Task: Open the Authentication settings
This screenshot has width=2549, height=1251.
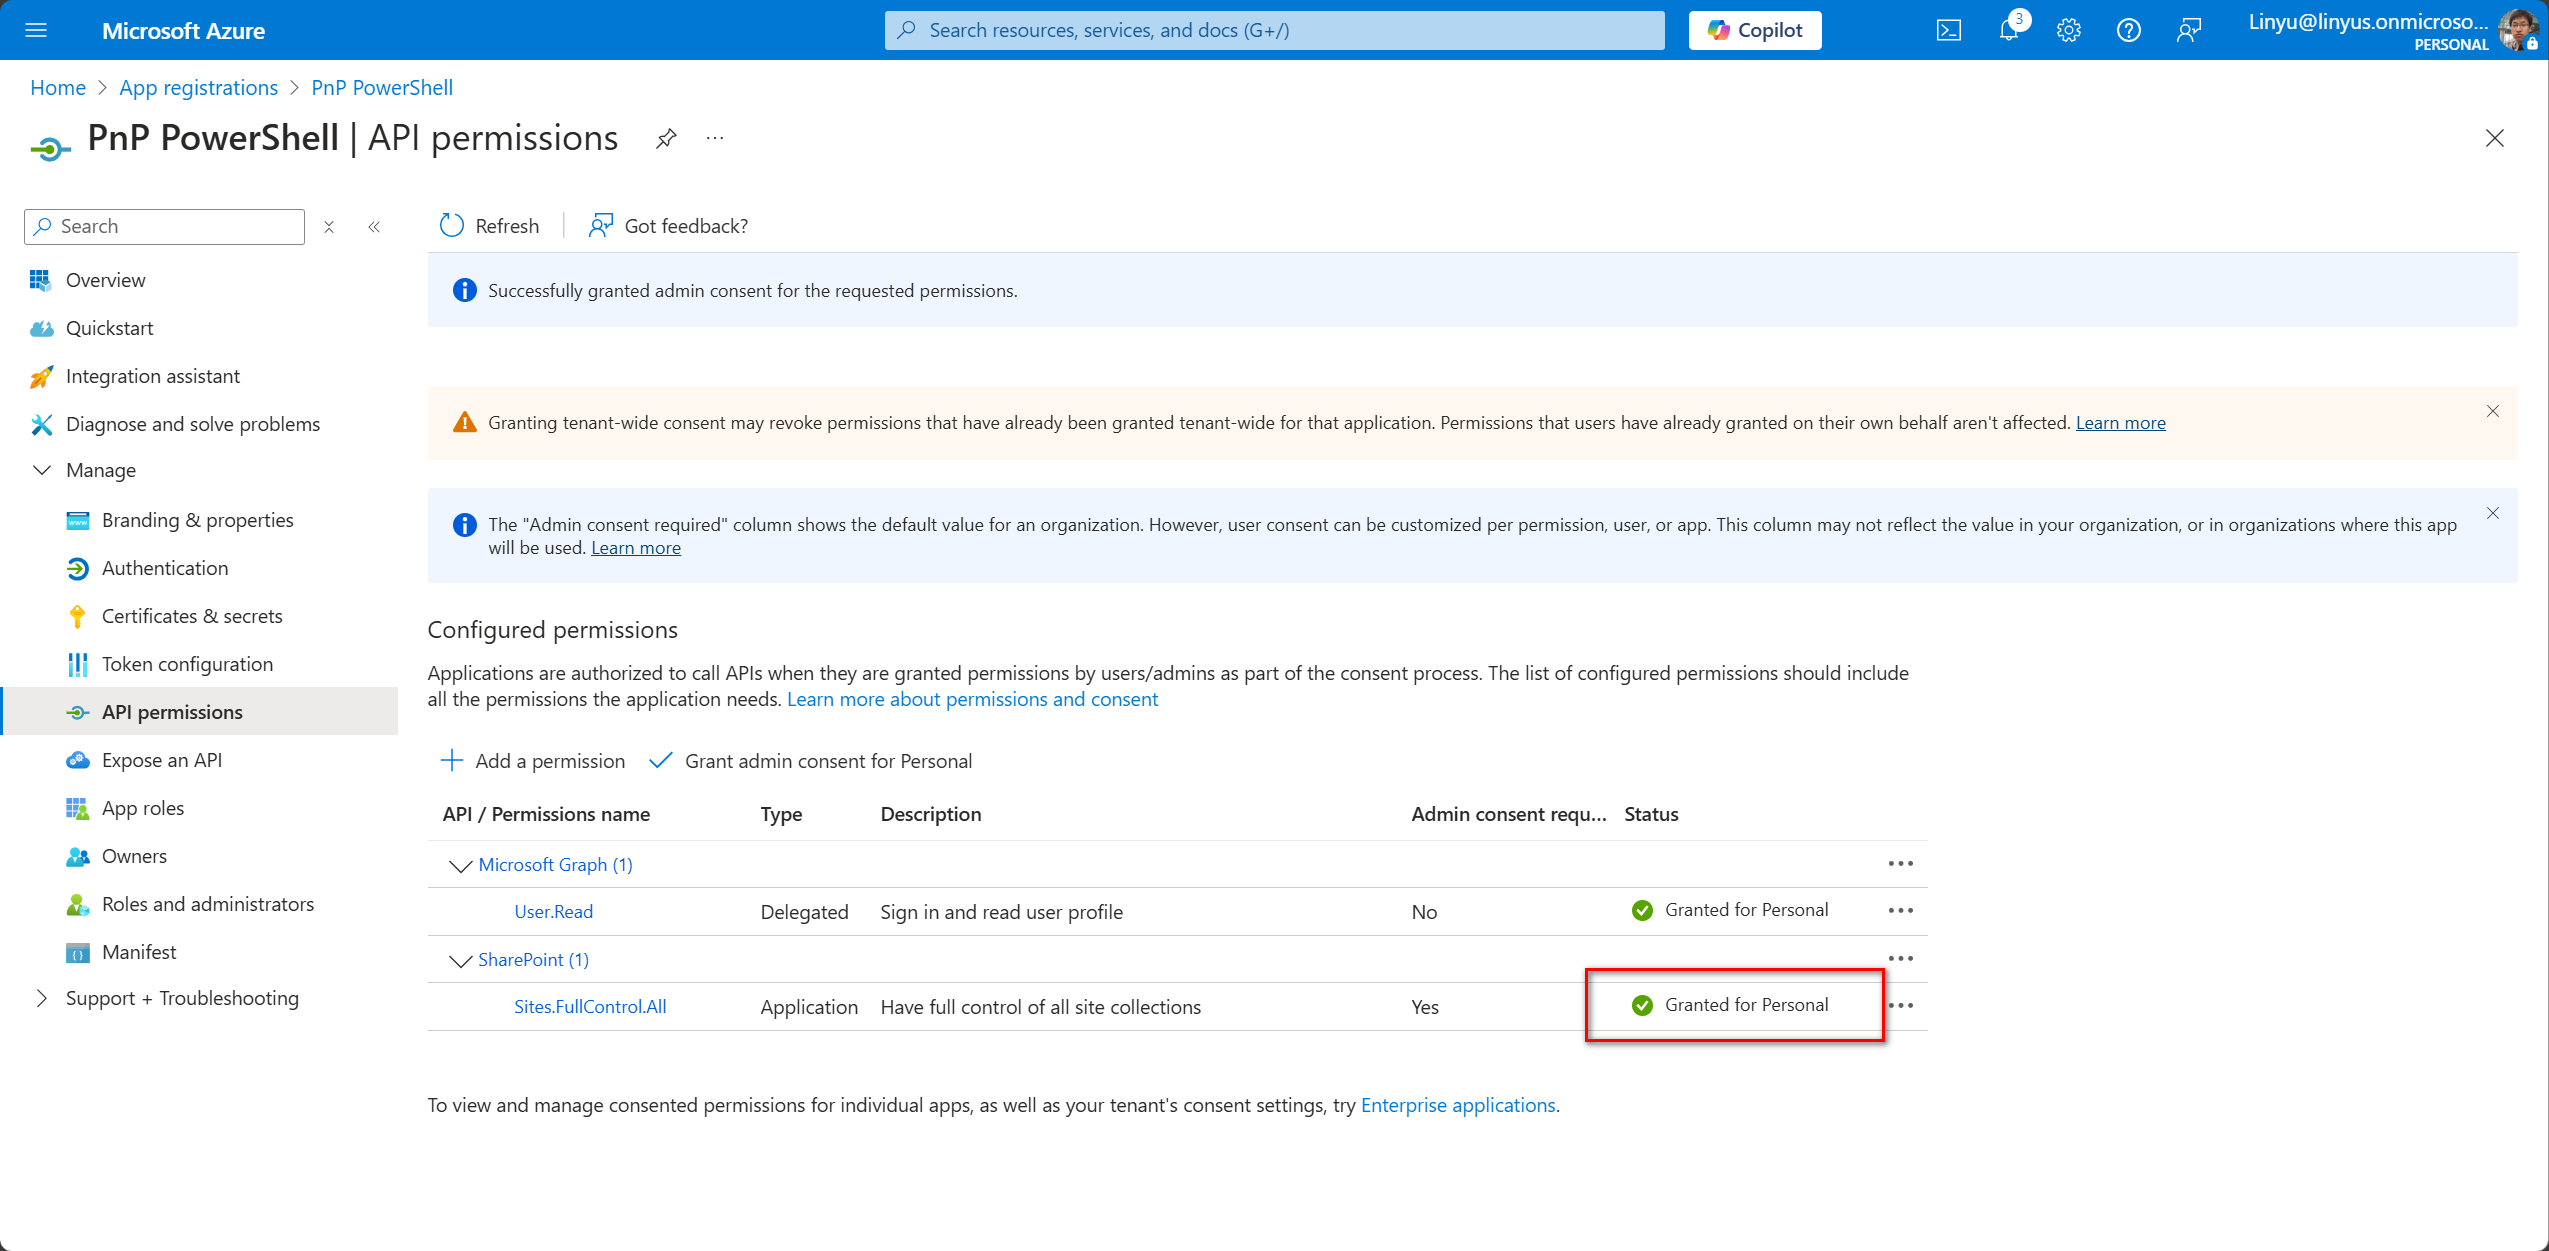Action: coord(164,567)
